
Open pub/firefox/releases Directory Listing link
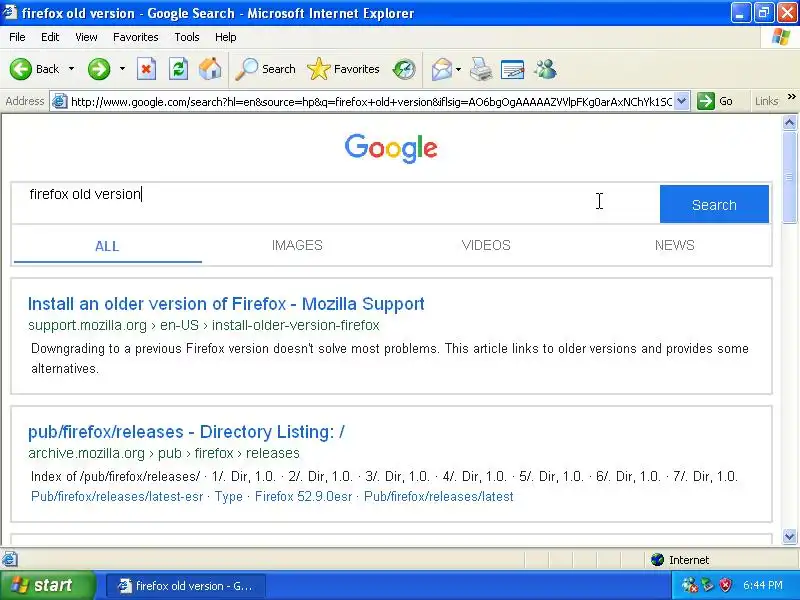click(x=186, y=432)
